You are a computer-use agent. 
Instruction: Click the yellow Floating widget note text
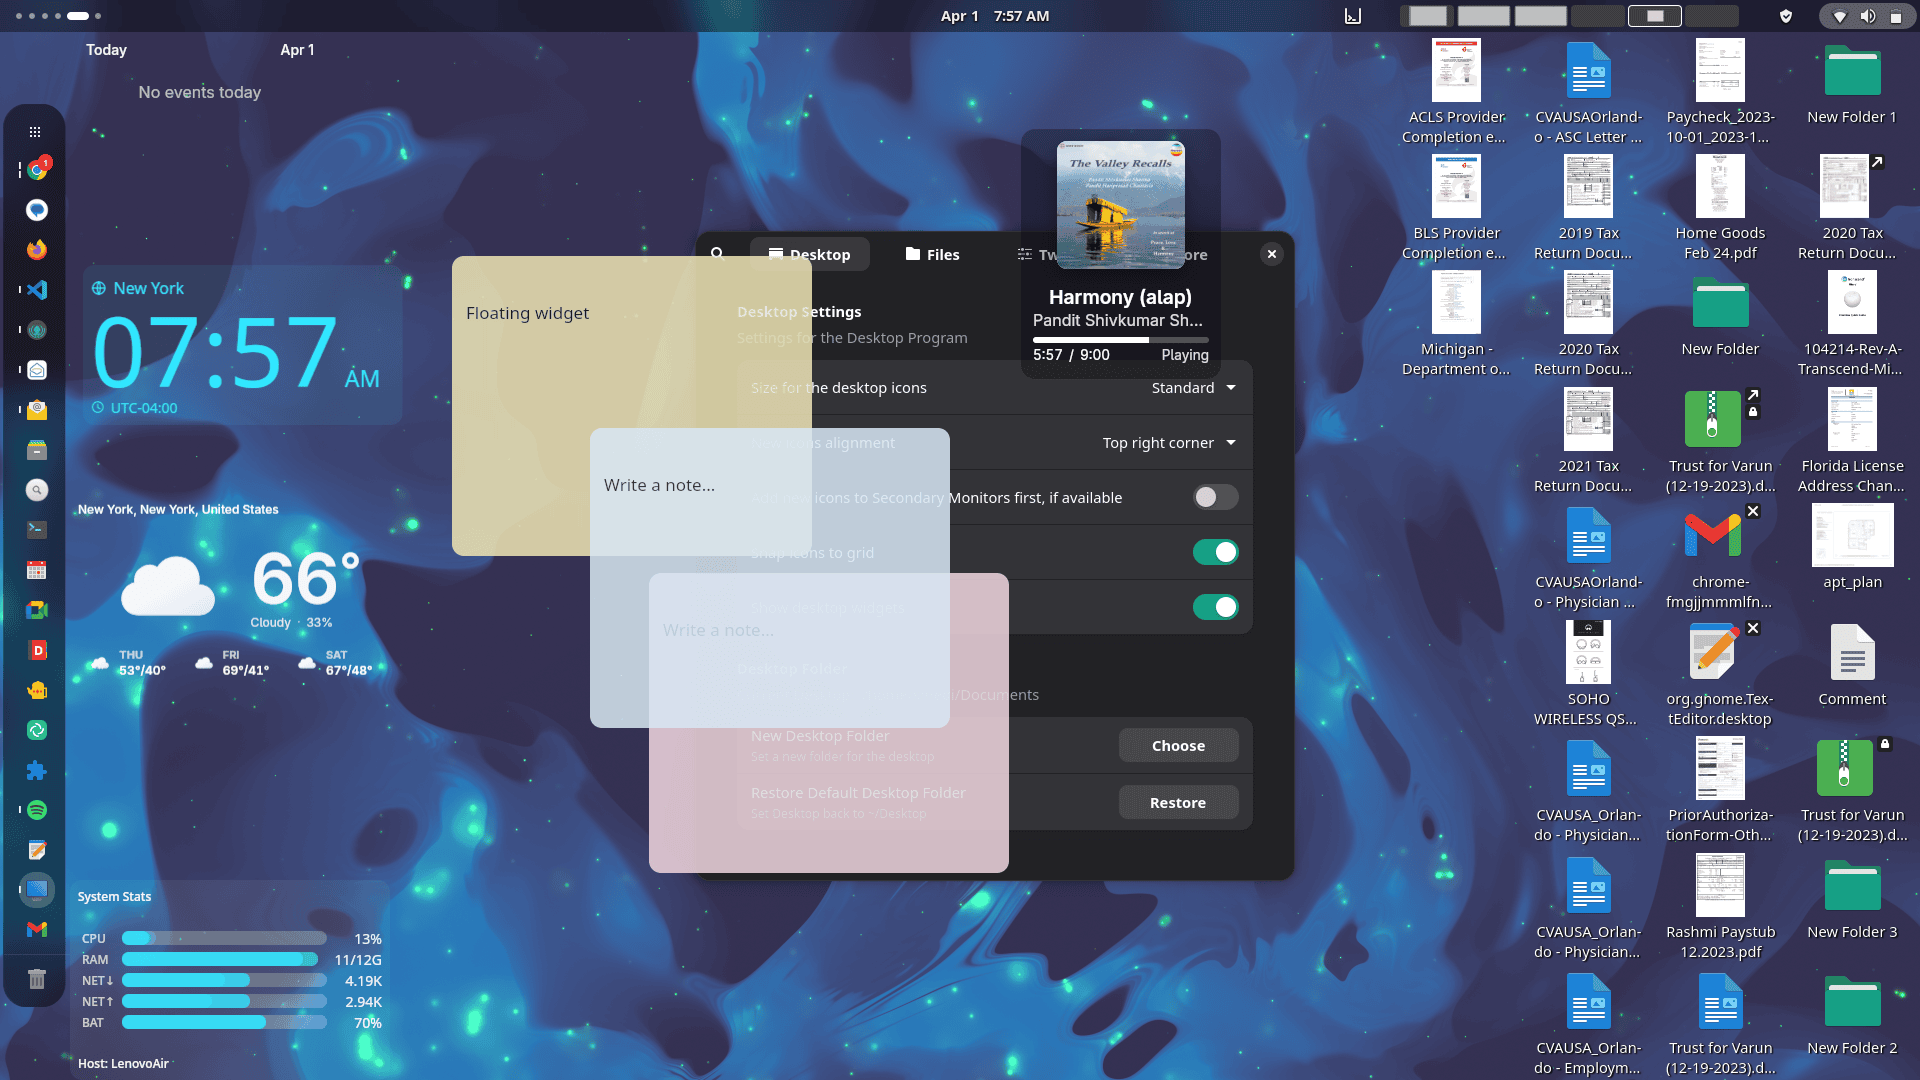(x=527, y=313)
